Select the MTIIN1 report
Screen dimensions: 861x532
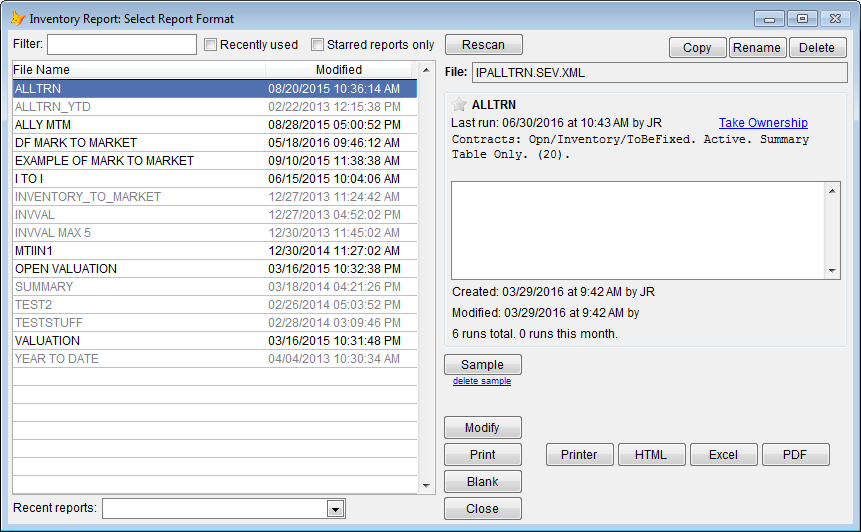[x=215, y=251]
